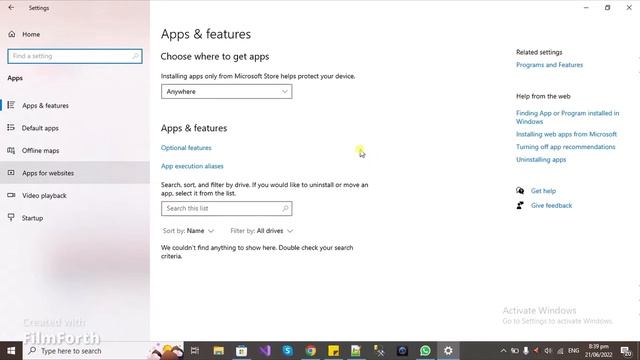Open Microsoft Store from the taskbar
Image resolution: width=640 pixels, height=360 pixels.
(x=241, y=351)
